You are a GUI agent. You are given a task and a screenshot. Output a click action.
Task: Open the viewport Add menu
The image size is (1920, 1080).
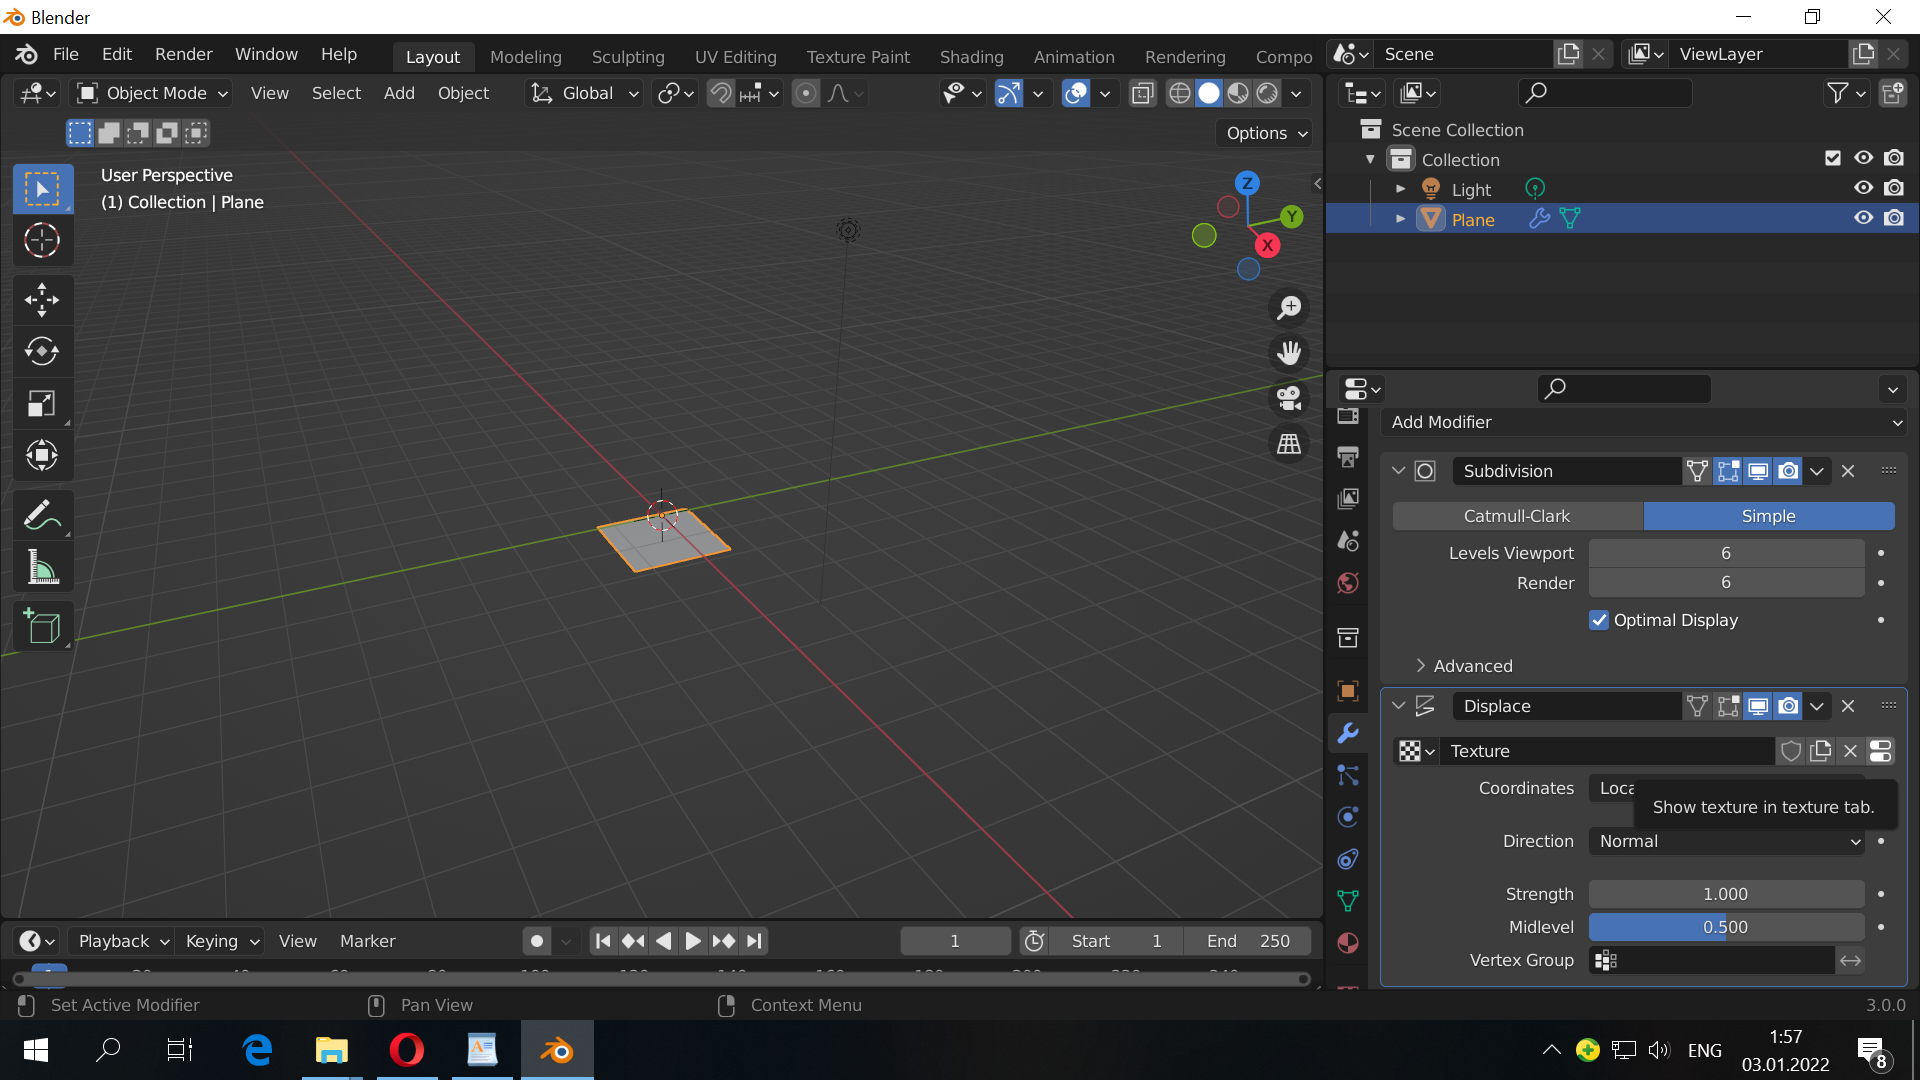(x=399, y=93)
